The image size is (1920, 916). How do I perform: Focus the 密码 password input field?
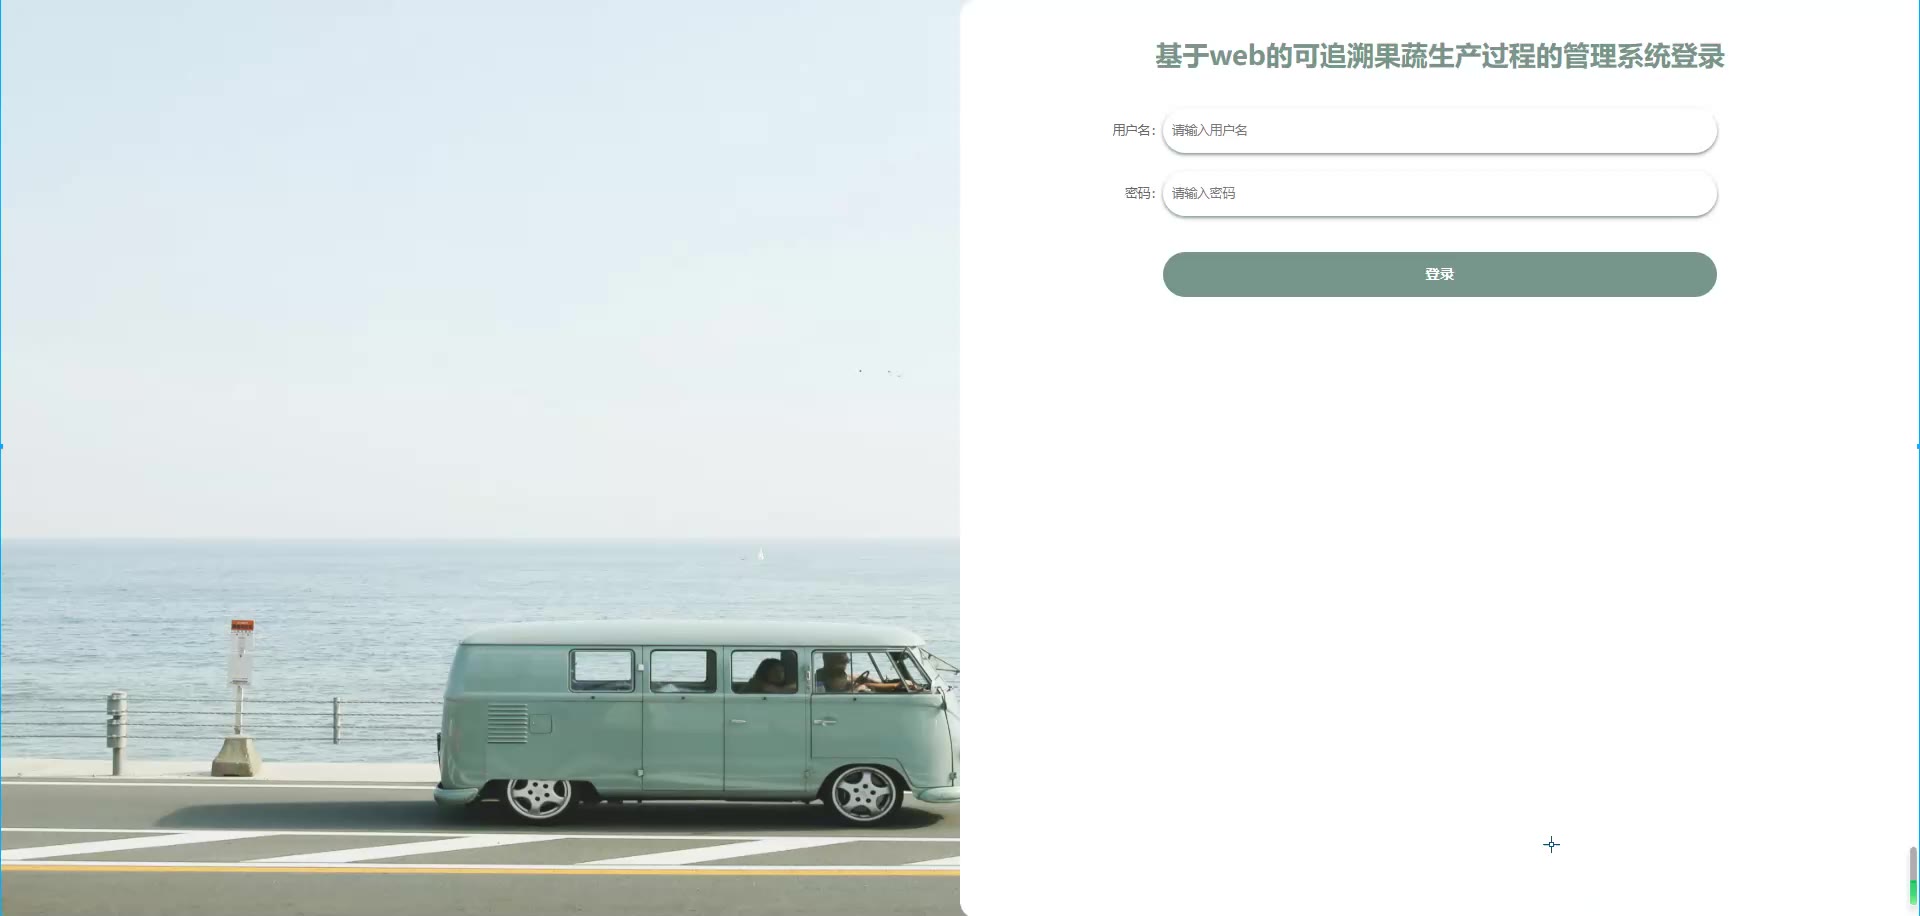tap(1439, 193)
